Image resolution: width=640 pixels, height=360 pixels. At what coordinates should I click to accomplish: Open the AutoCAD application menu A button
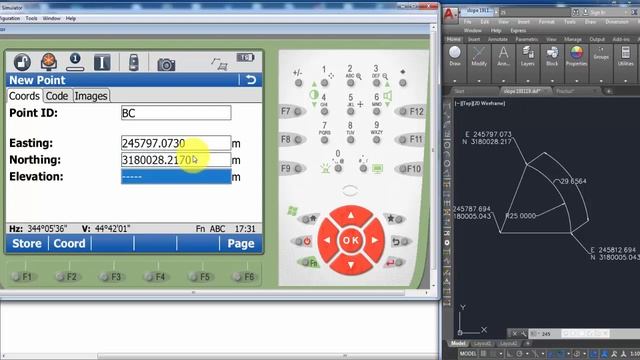[450, 14]
